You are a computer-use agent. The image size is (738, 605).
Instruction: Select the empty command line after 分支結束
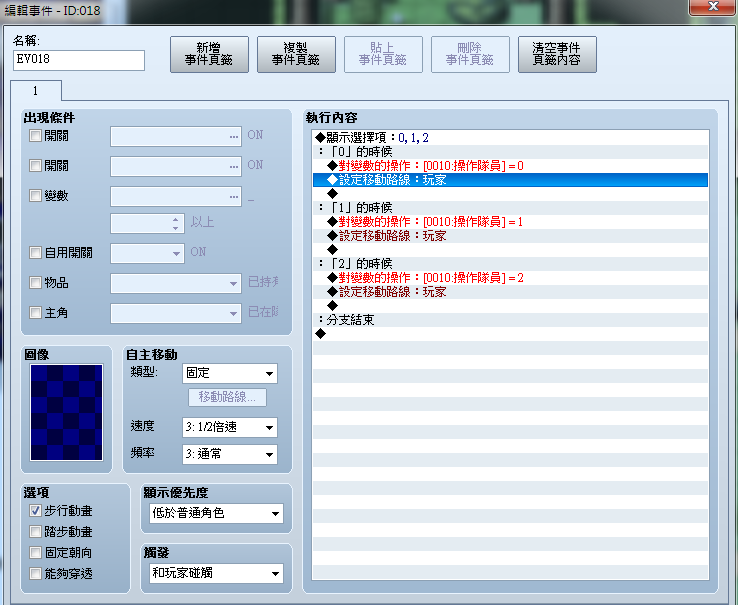coord(511,334)
